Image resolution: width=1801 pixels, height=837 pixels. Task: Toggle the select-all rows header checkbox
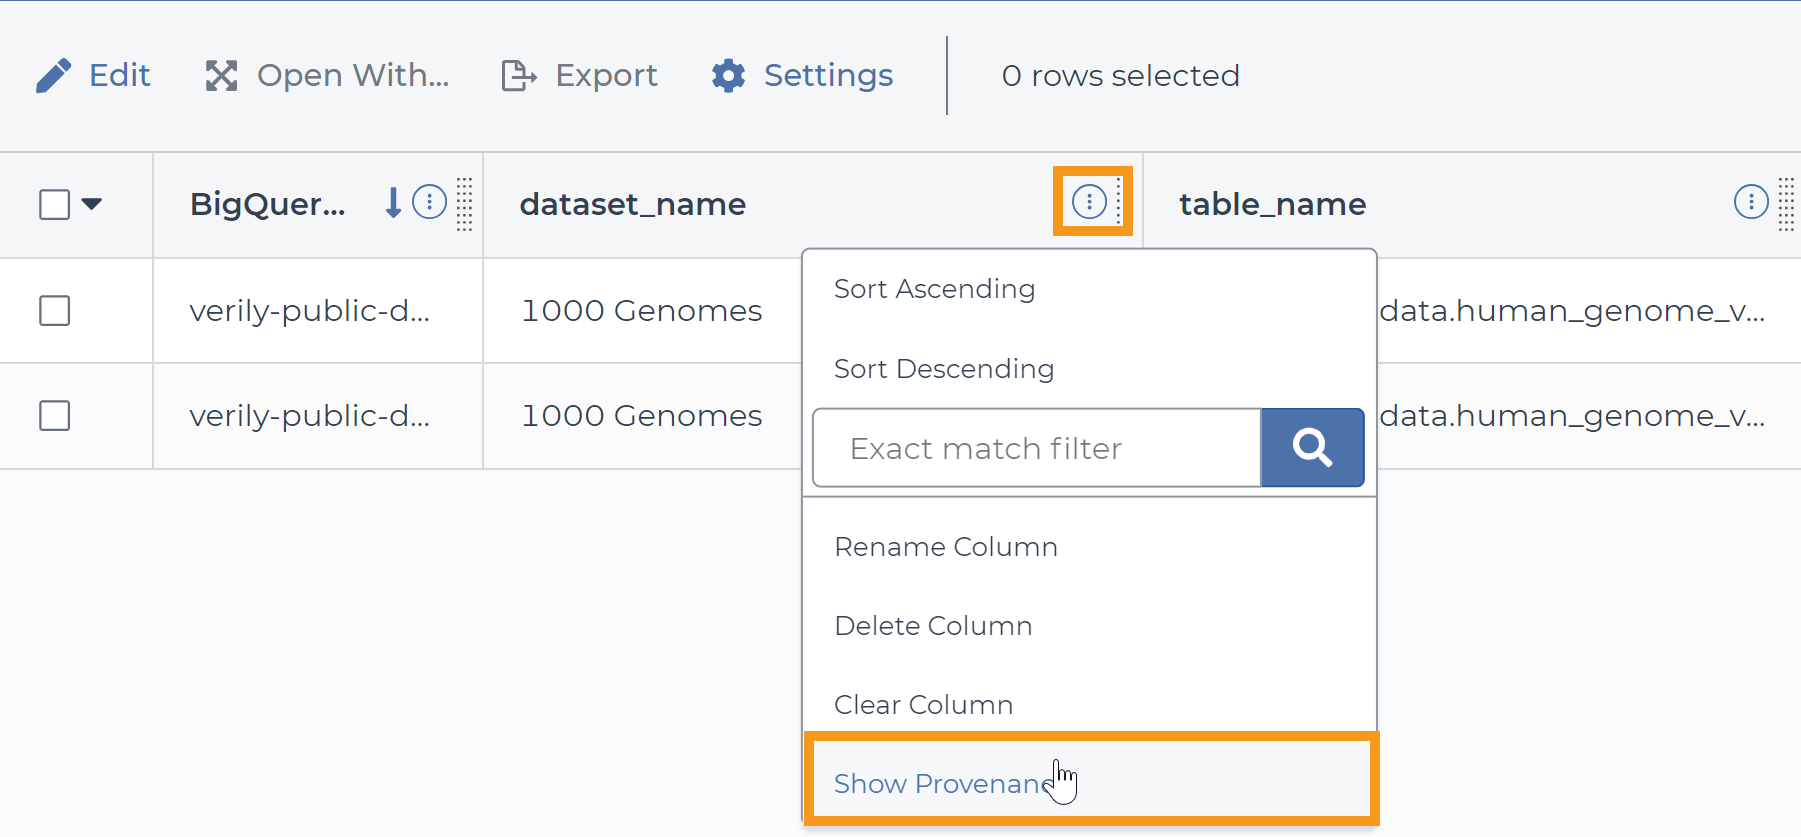point(55,204)
